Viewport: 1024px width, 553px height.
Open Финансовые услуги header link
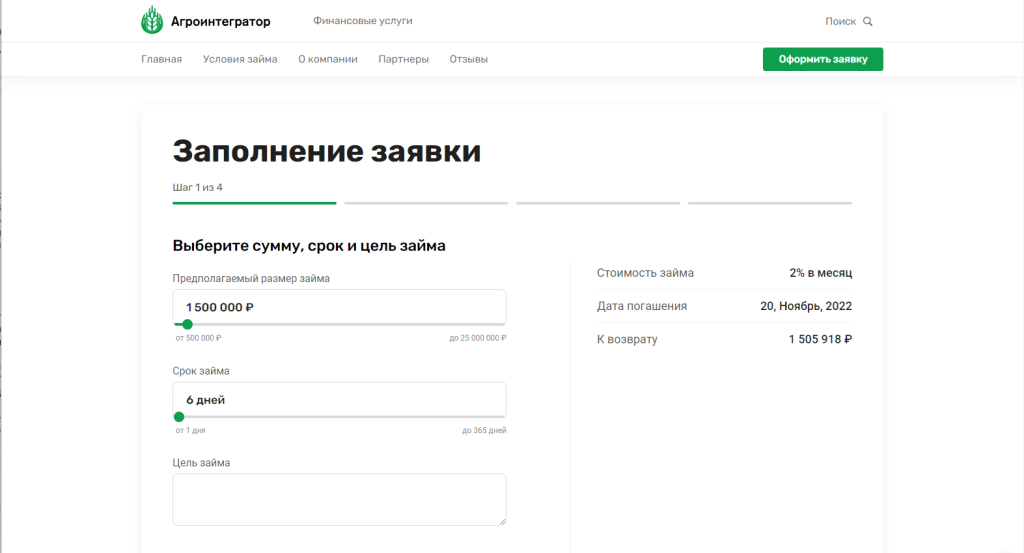(x=362, y=21)
